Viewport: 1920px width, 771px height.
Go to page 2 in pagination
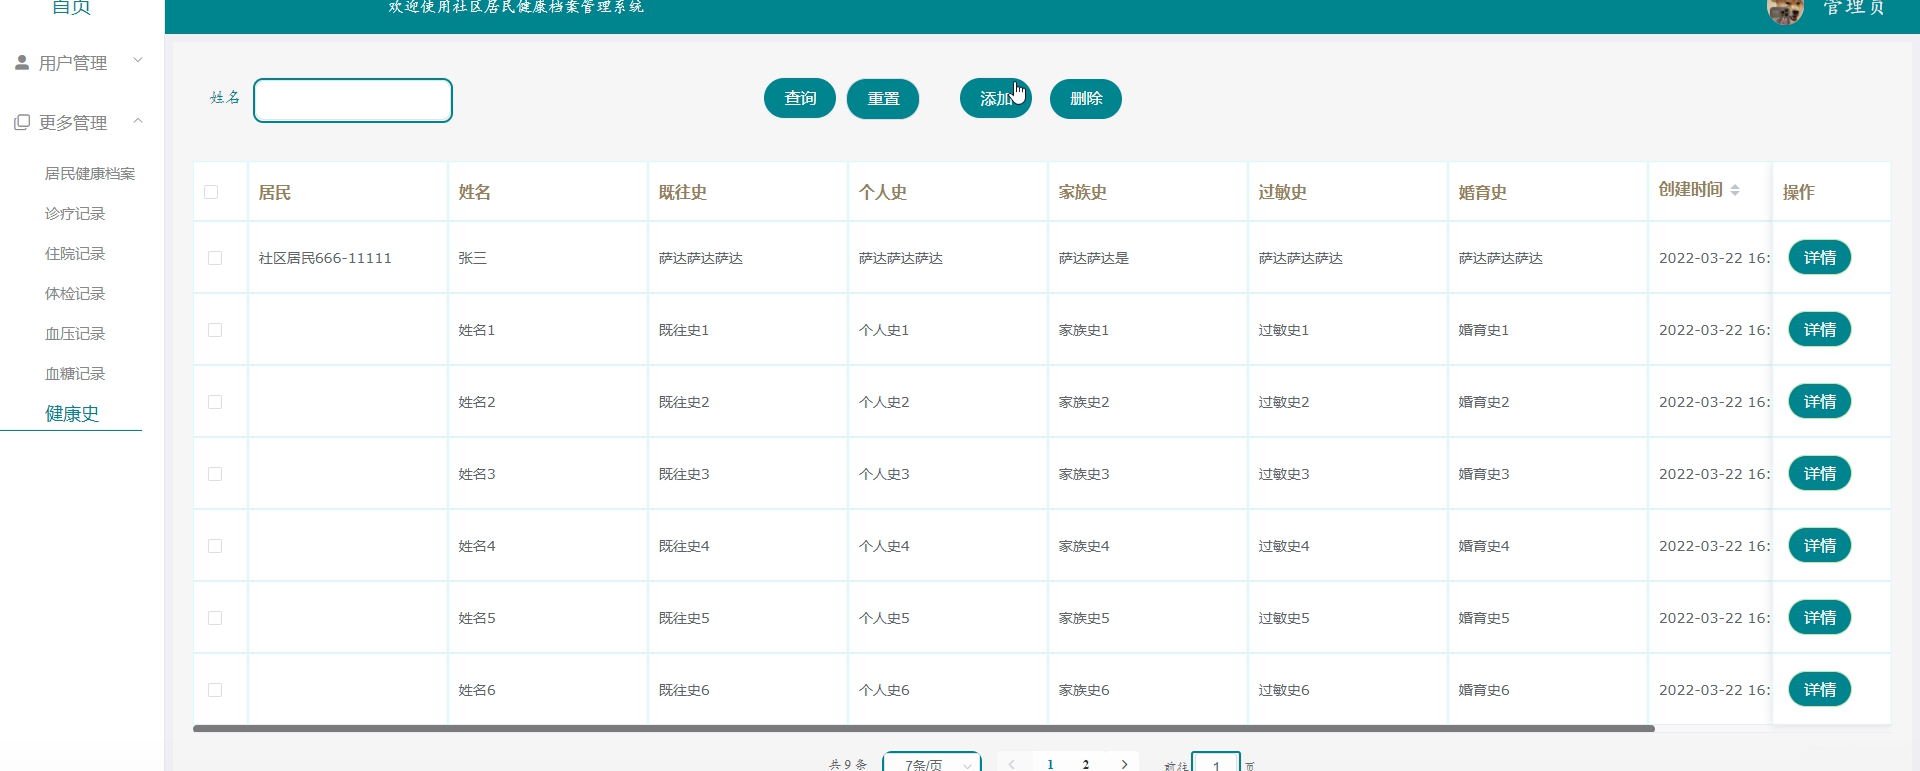pyautogui.click(x=1086, y=764)
